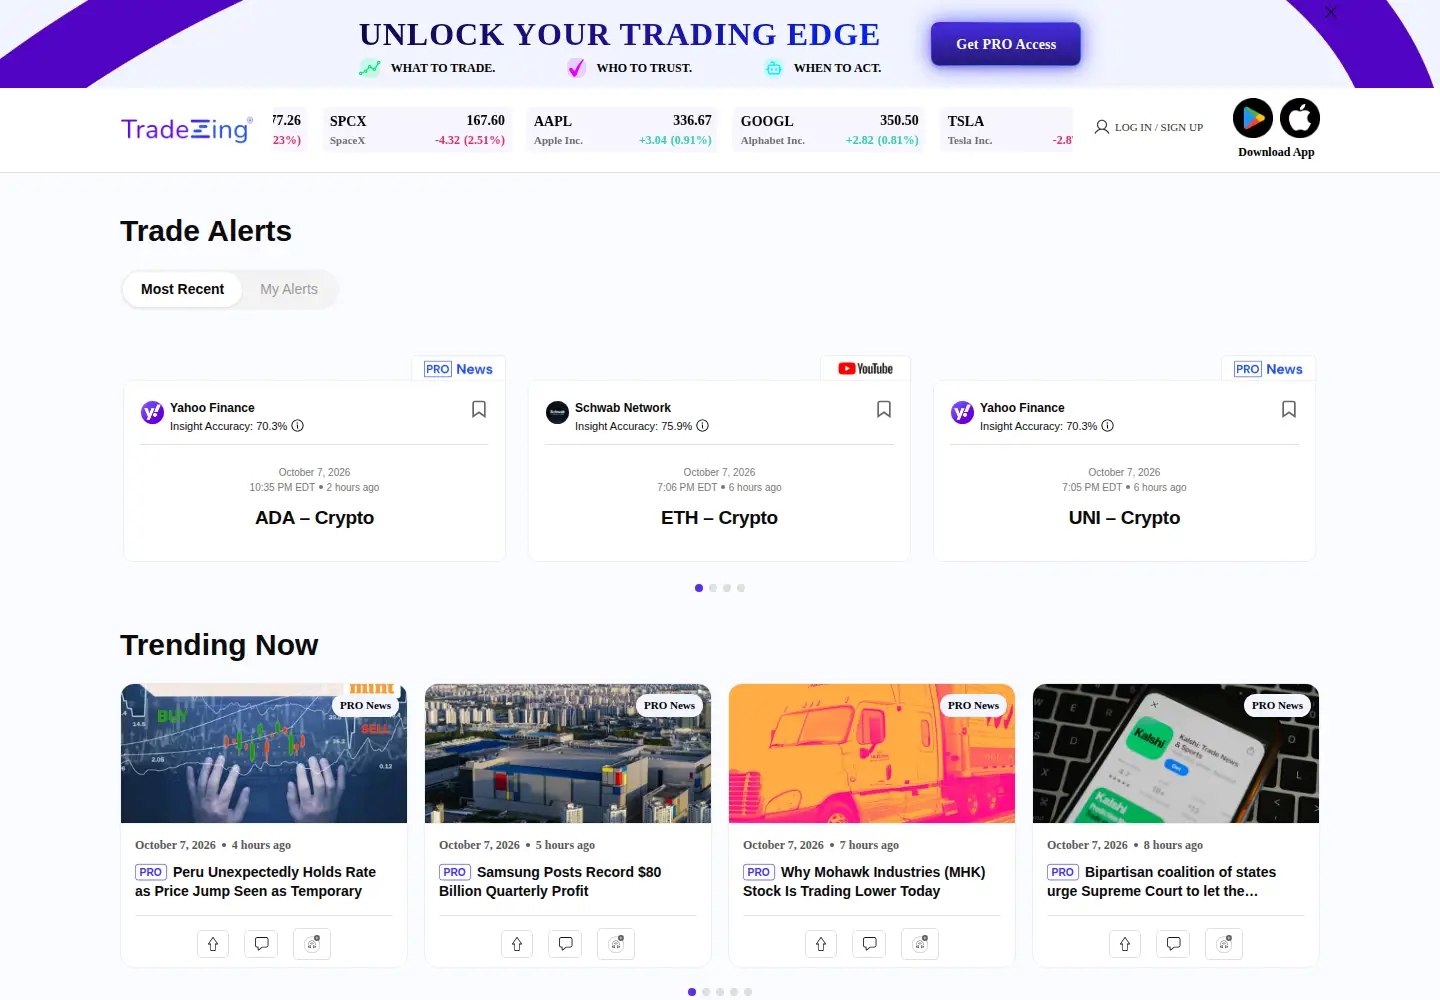Open Schwab Network source logo
1440x1000 pixels.
(557, 412)
